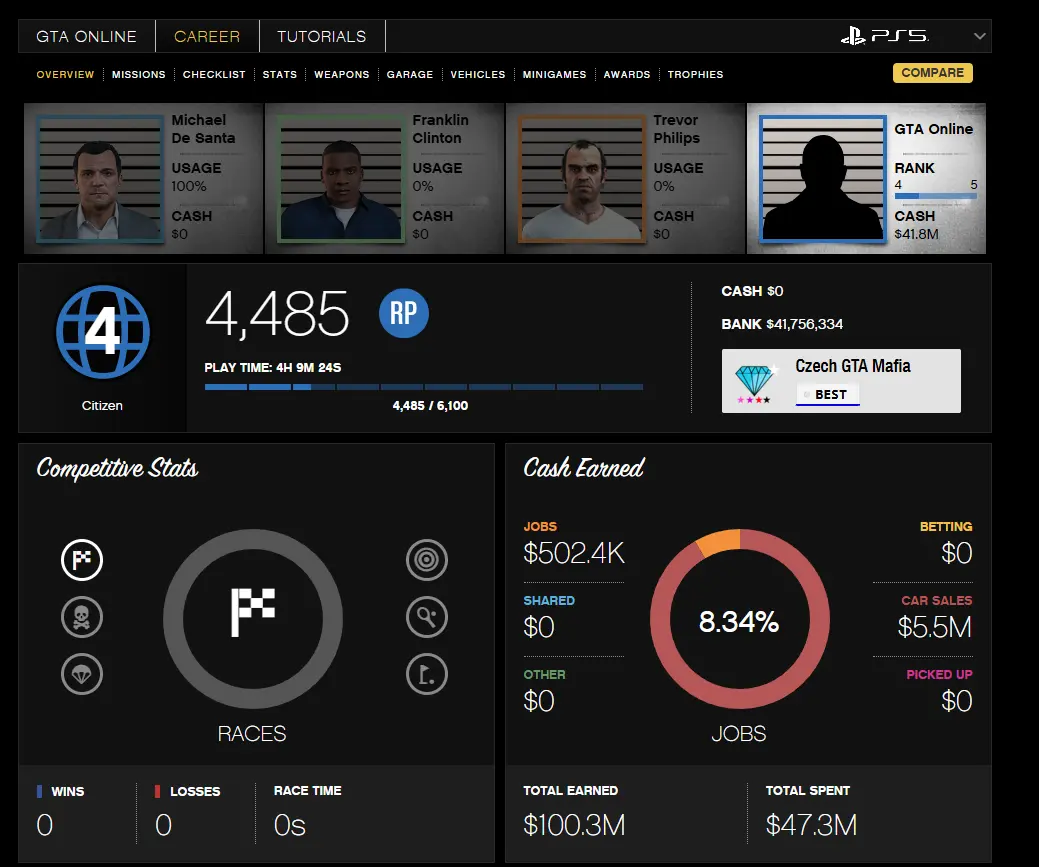Click the OTHER cash label
The height and width of the screenshot is (867, 1039).
545,675
